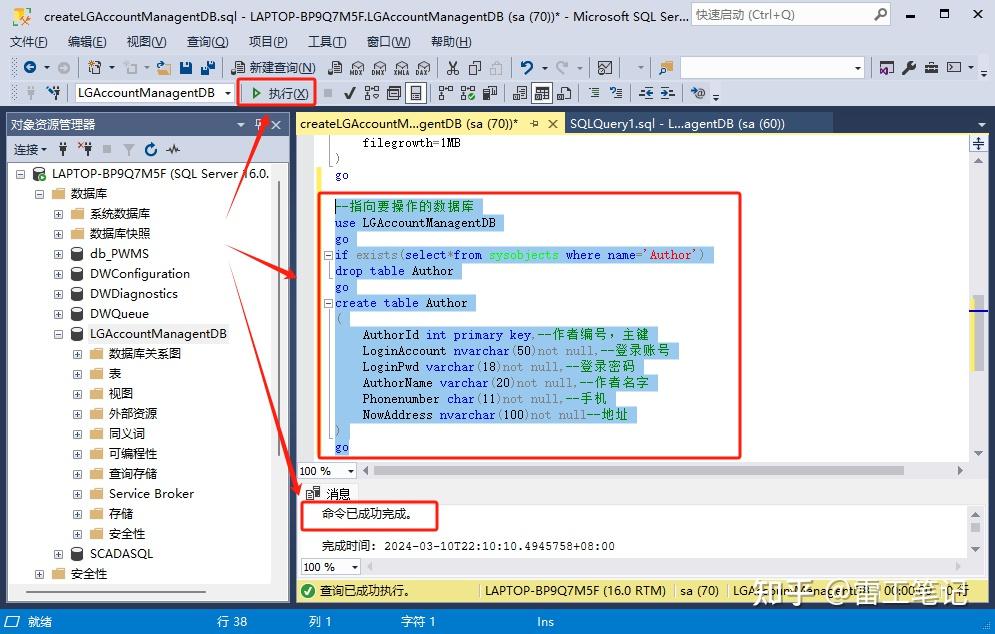
Task: Open the Toolbox icon
Action: point(931,67)
